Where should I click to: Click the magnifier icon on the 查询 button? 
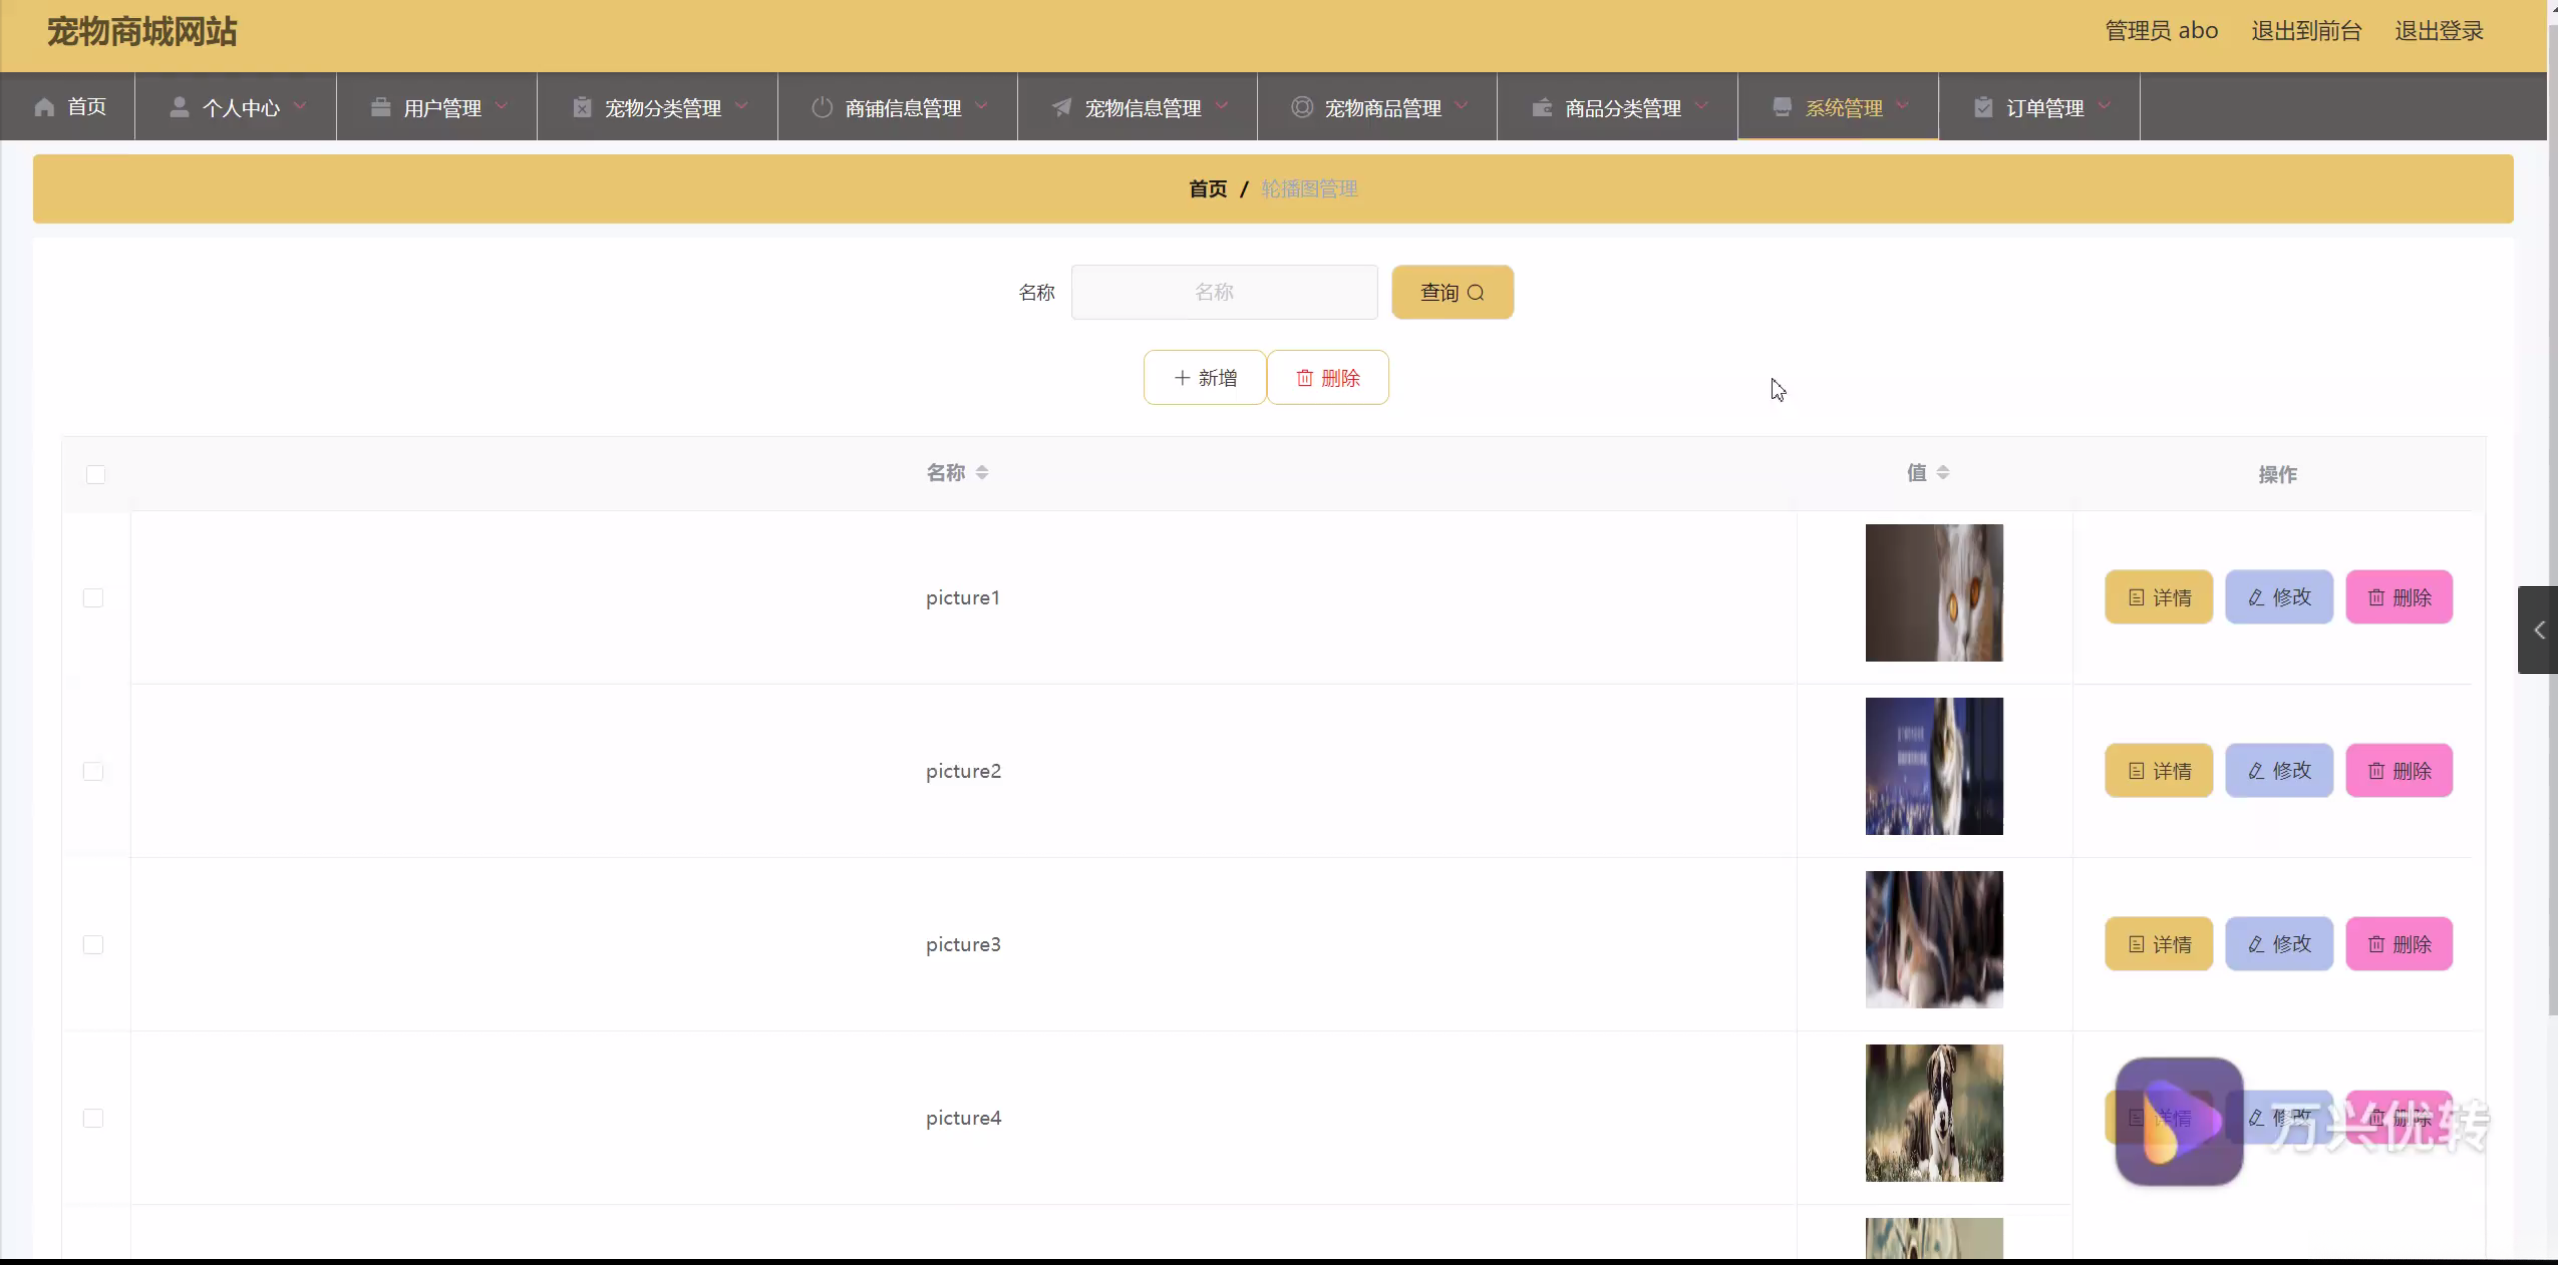[1476, 293]
